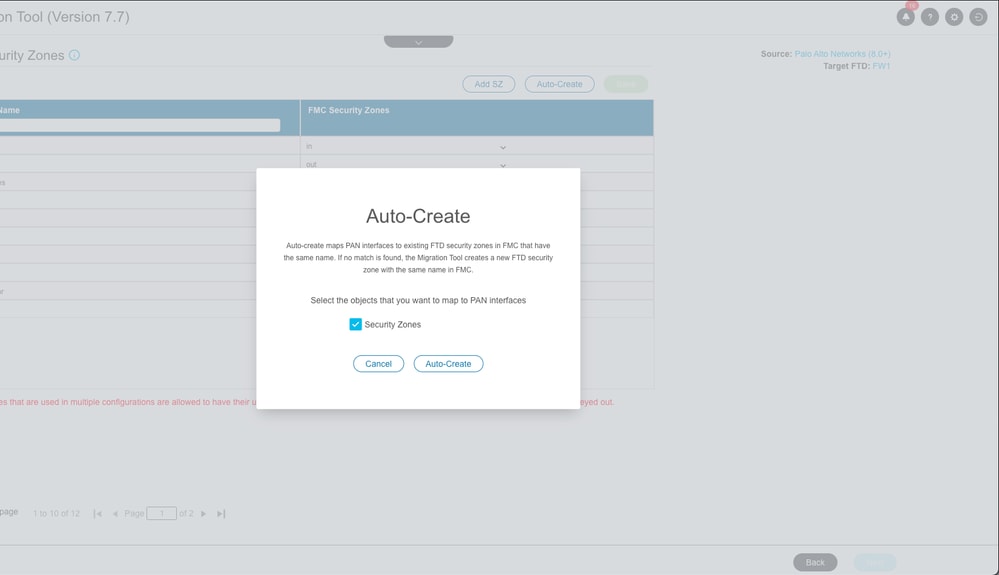Click the page number input box
999x575 pixels.
point(162,513)
